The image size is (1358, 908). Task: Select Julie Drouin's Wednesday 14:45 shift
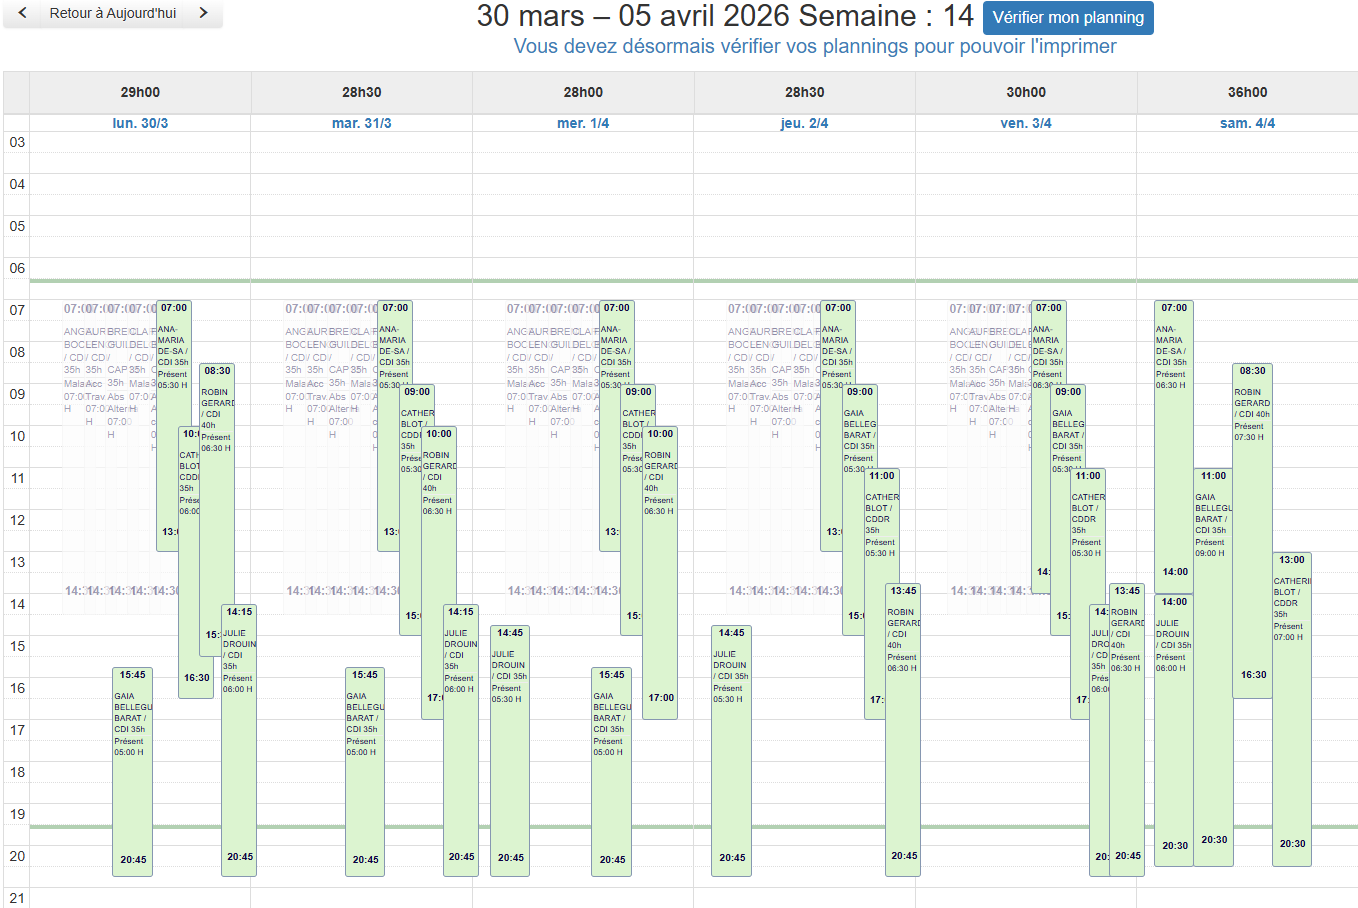(509, 750)
